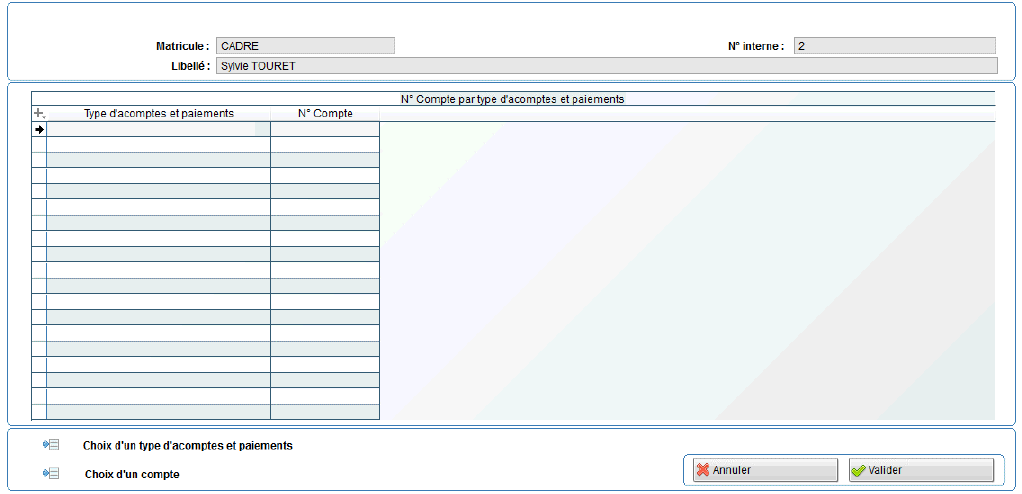
Task: Click the Valider button
Action: (x=922, y=470)
